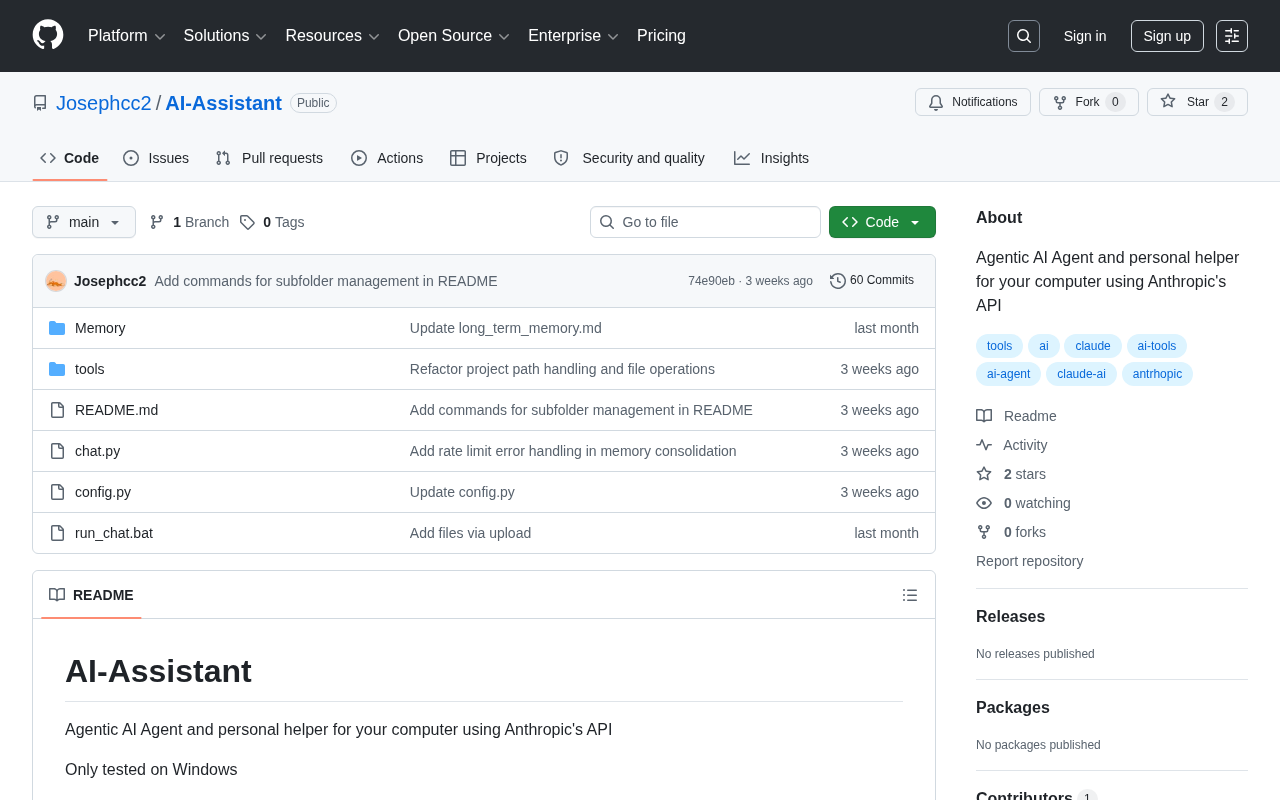The height and width of the screenshot is (800, 1280).
Task: Open the README.md file link
Action: [x=117, y=410]
